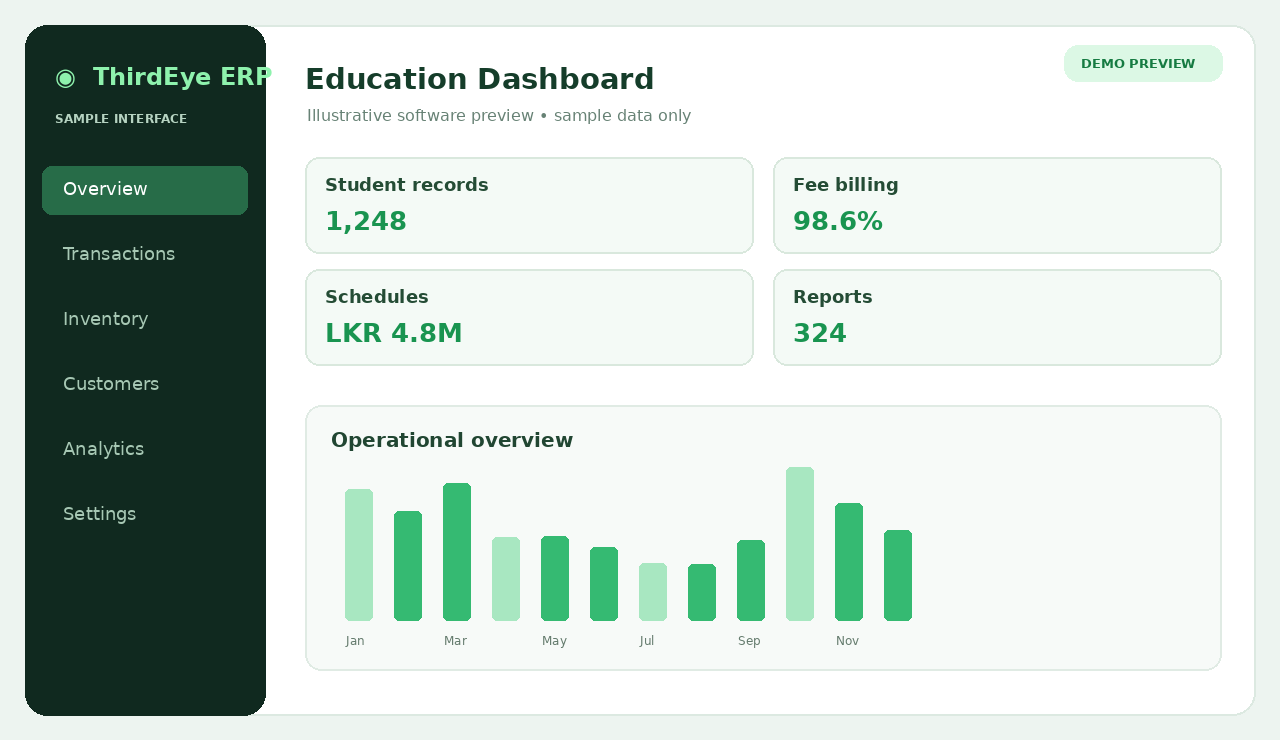1280x740 pixels.
Task: Click the Education Dashboard heading
Action: pyautogui.click(x=479, y=79)
